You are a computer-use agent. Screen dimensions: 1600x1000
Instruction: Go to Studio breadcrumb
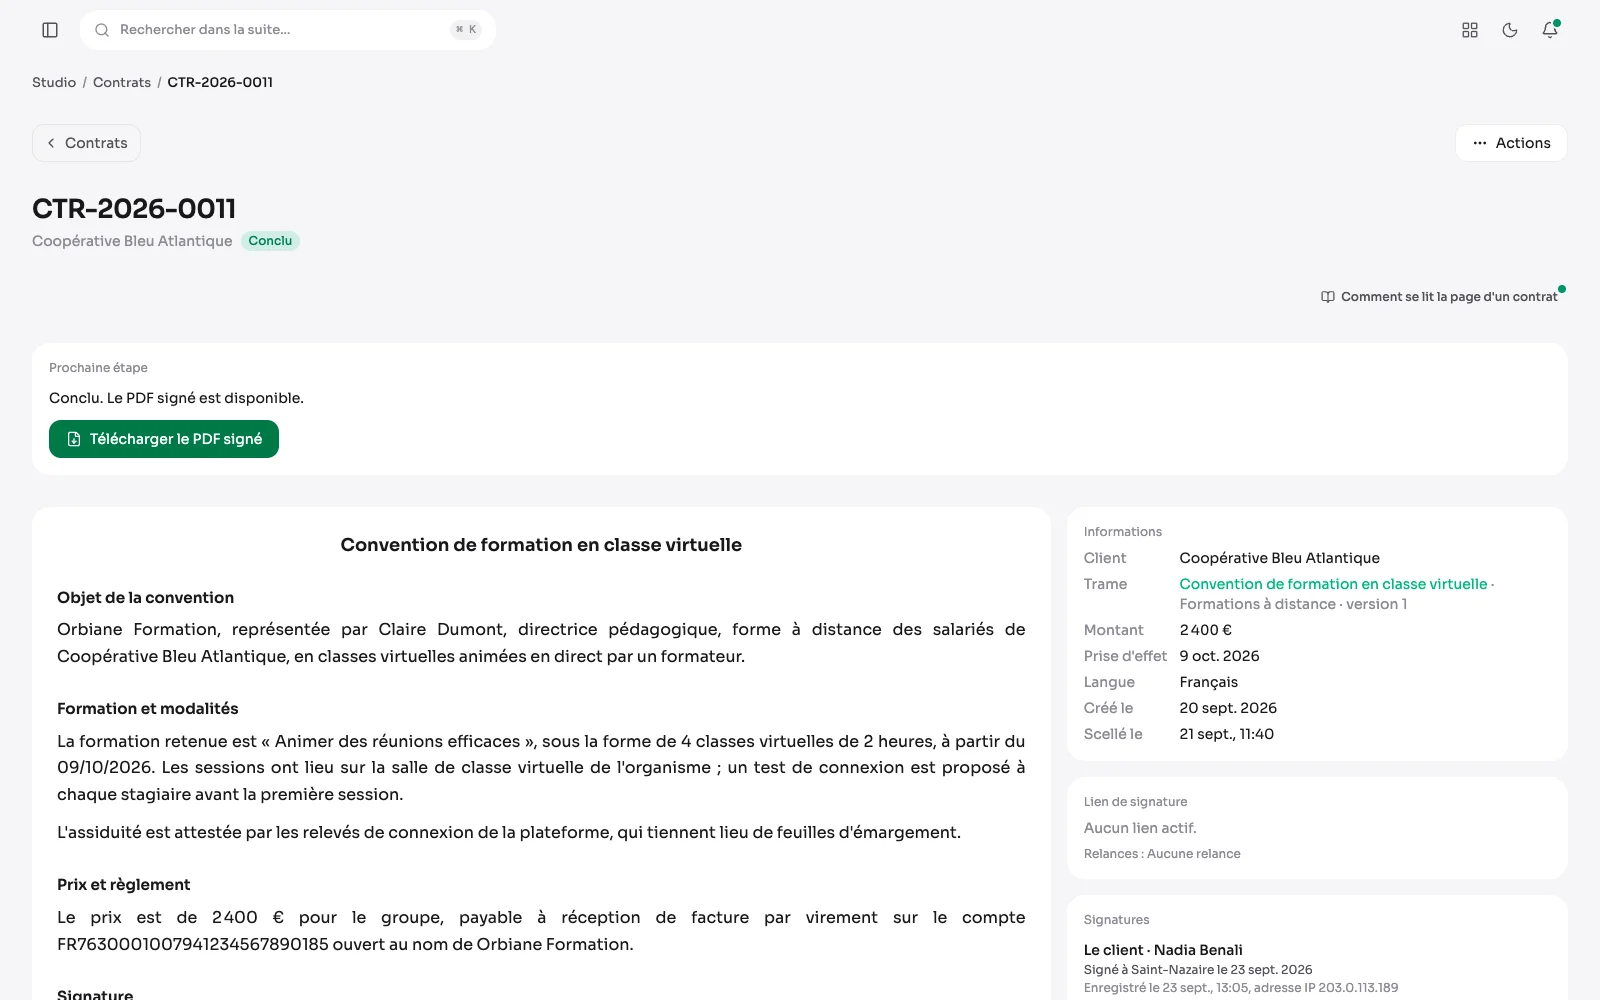[x=54, y=82]
